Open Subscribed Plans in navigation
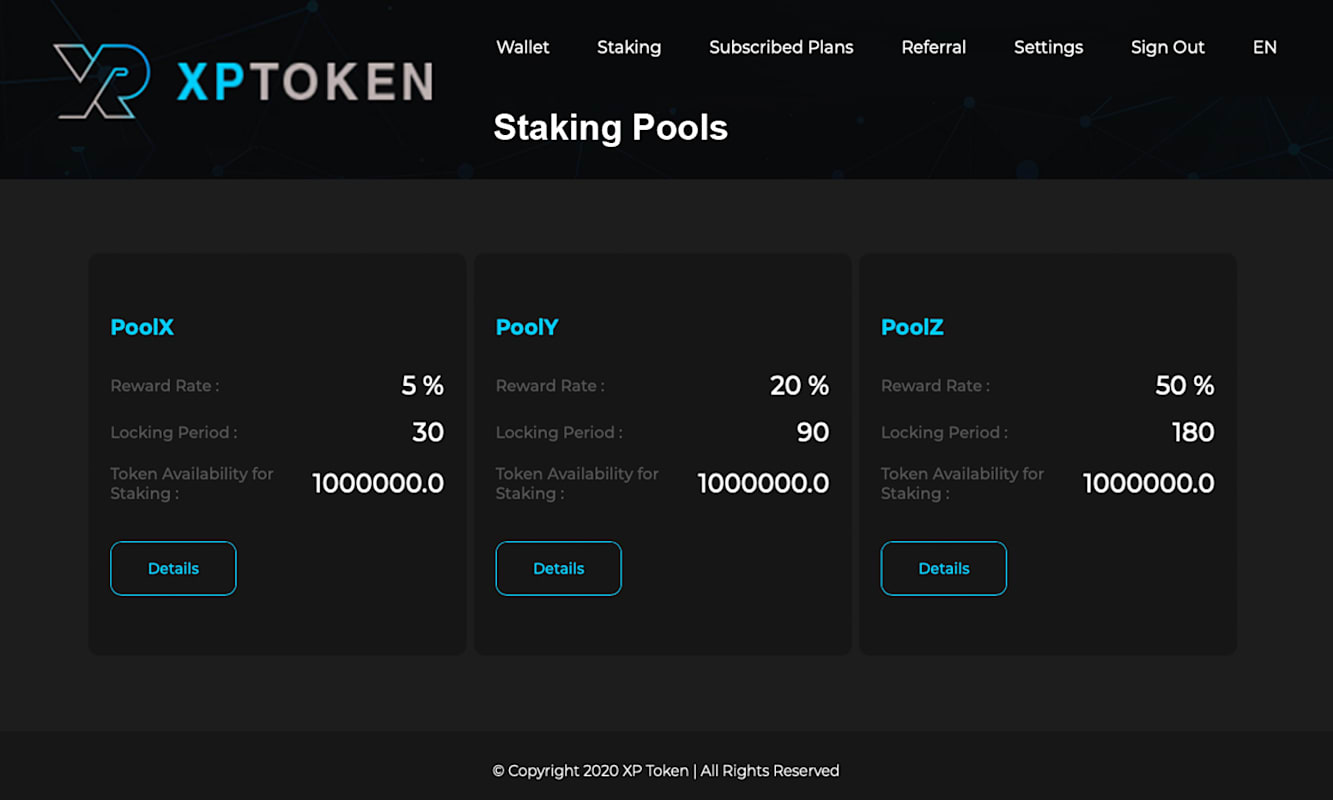 pos(781,47)
